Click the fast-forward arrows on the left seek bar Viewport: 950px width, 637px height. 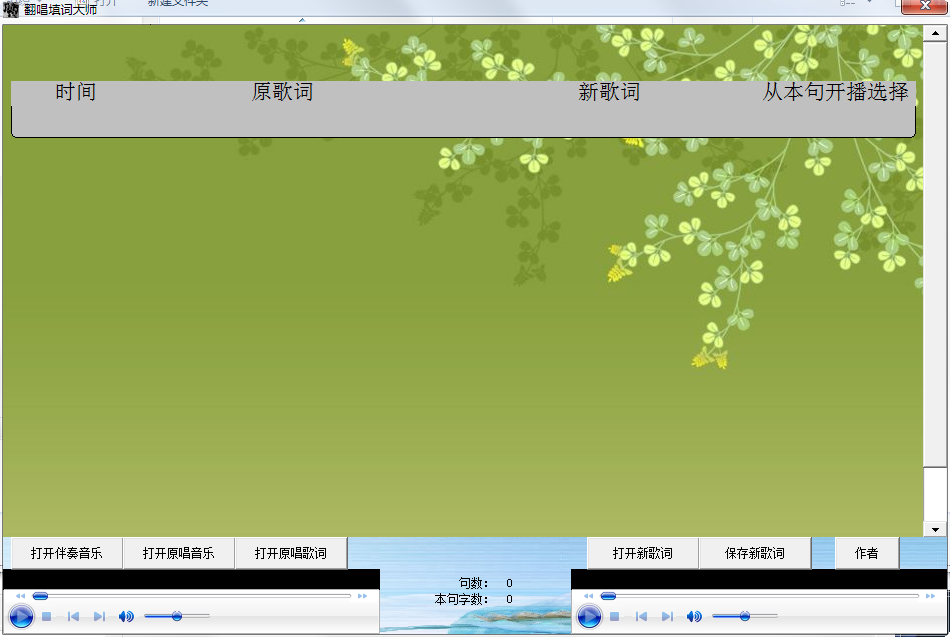tap(361, 595)
